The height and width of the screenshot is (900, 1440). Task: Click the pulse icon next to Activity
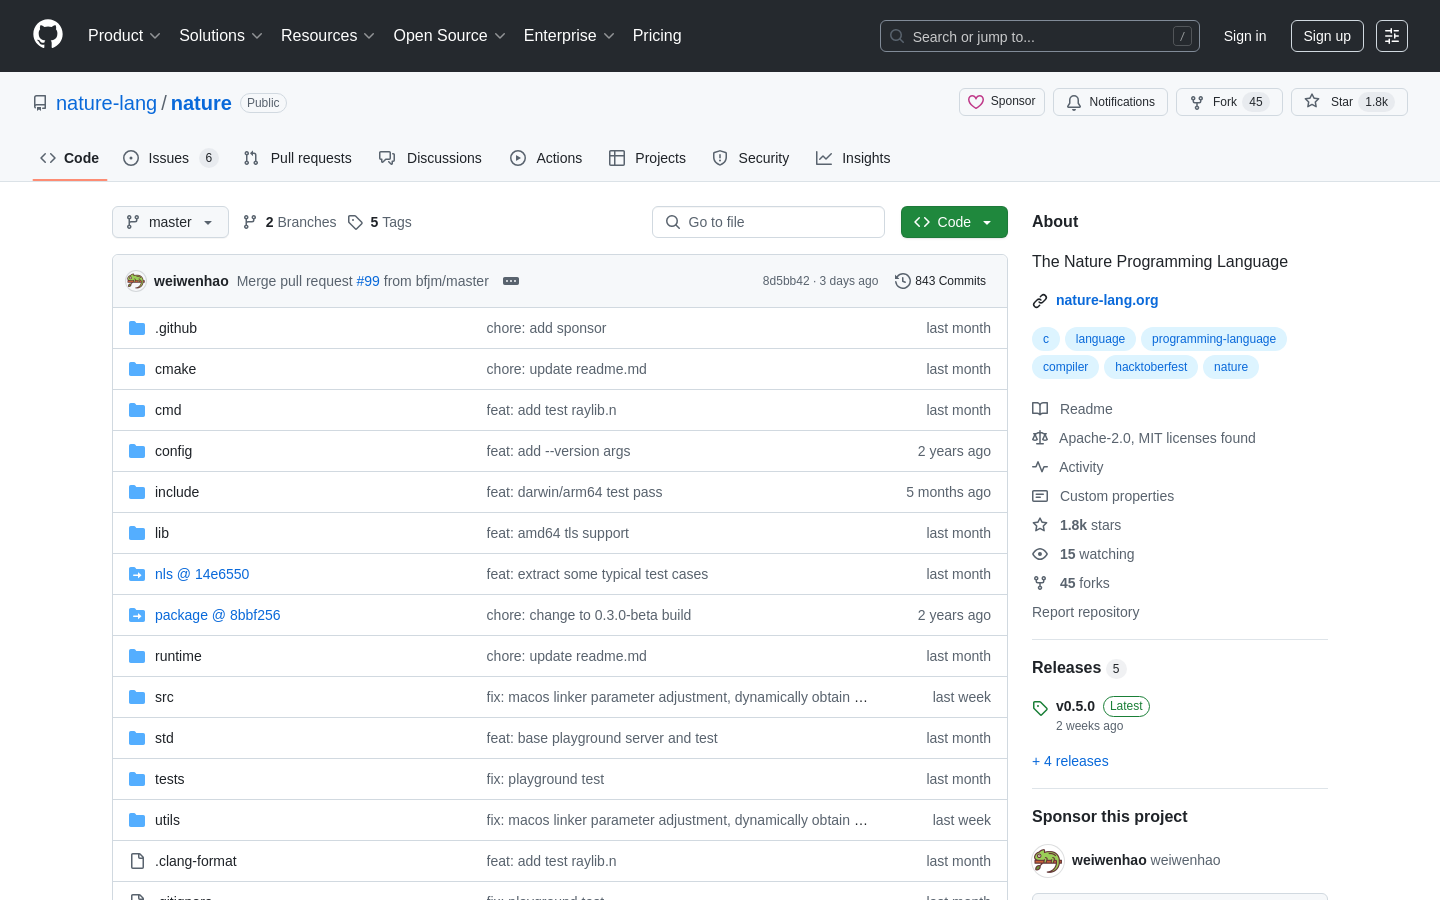click(x=1040, y=467)
